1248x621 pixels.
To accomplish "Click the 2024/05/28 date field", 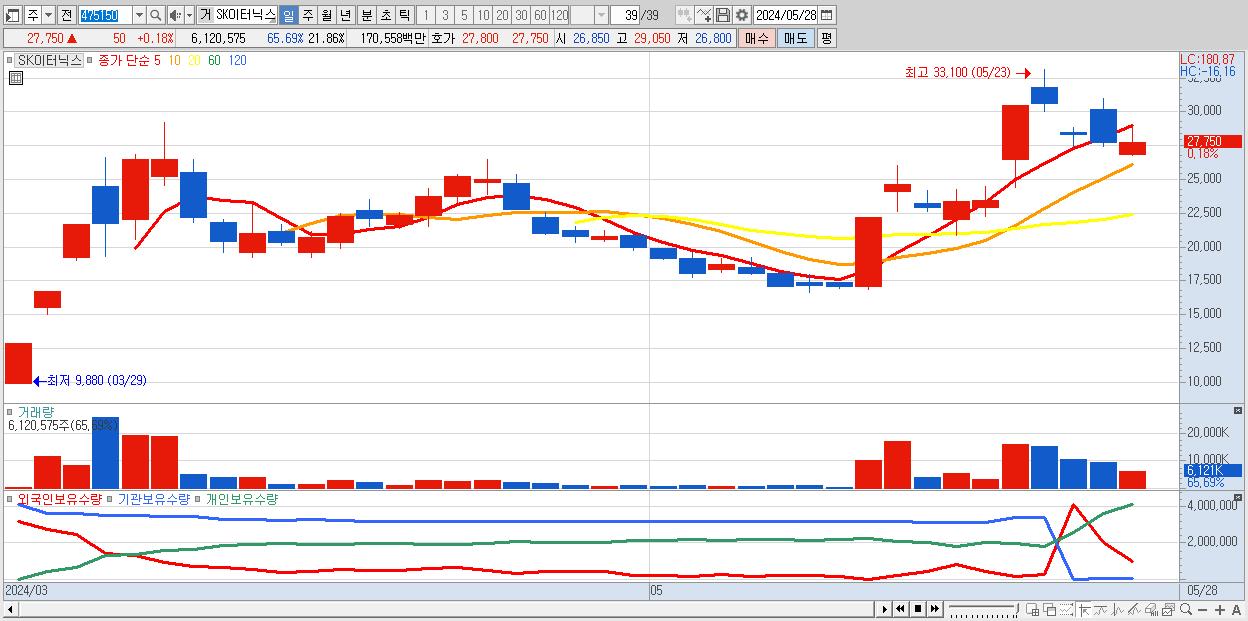I will (x=785, y=15).
